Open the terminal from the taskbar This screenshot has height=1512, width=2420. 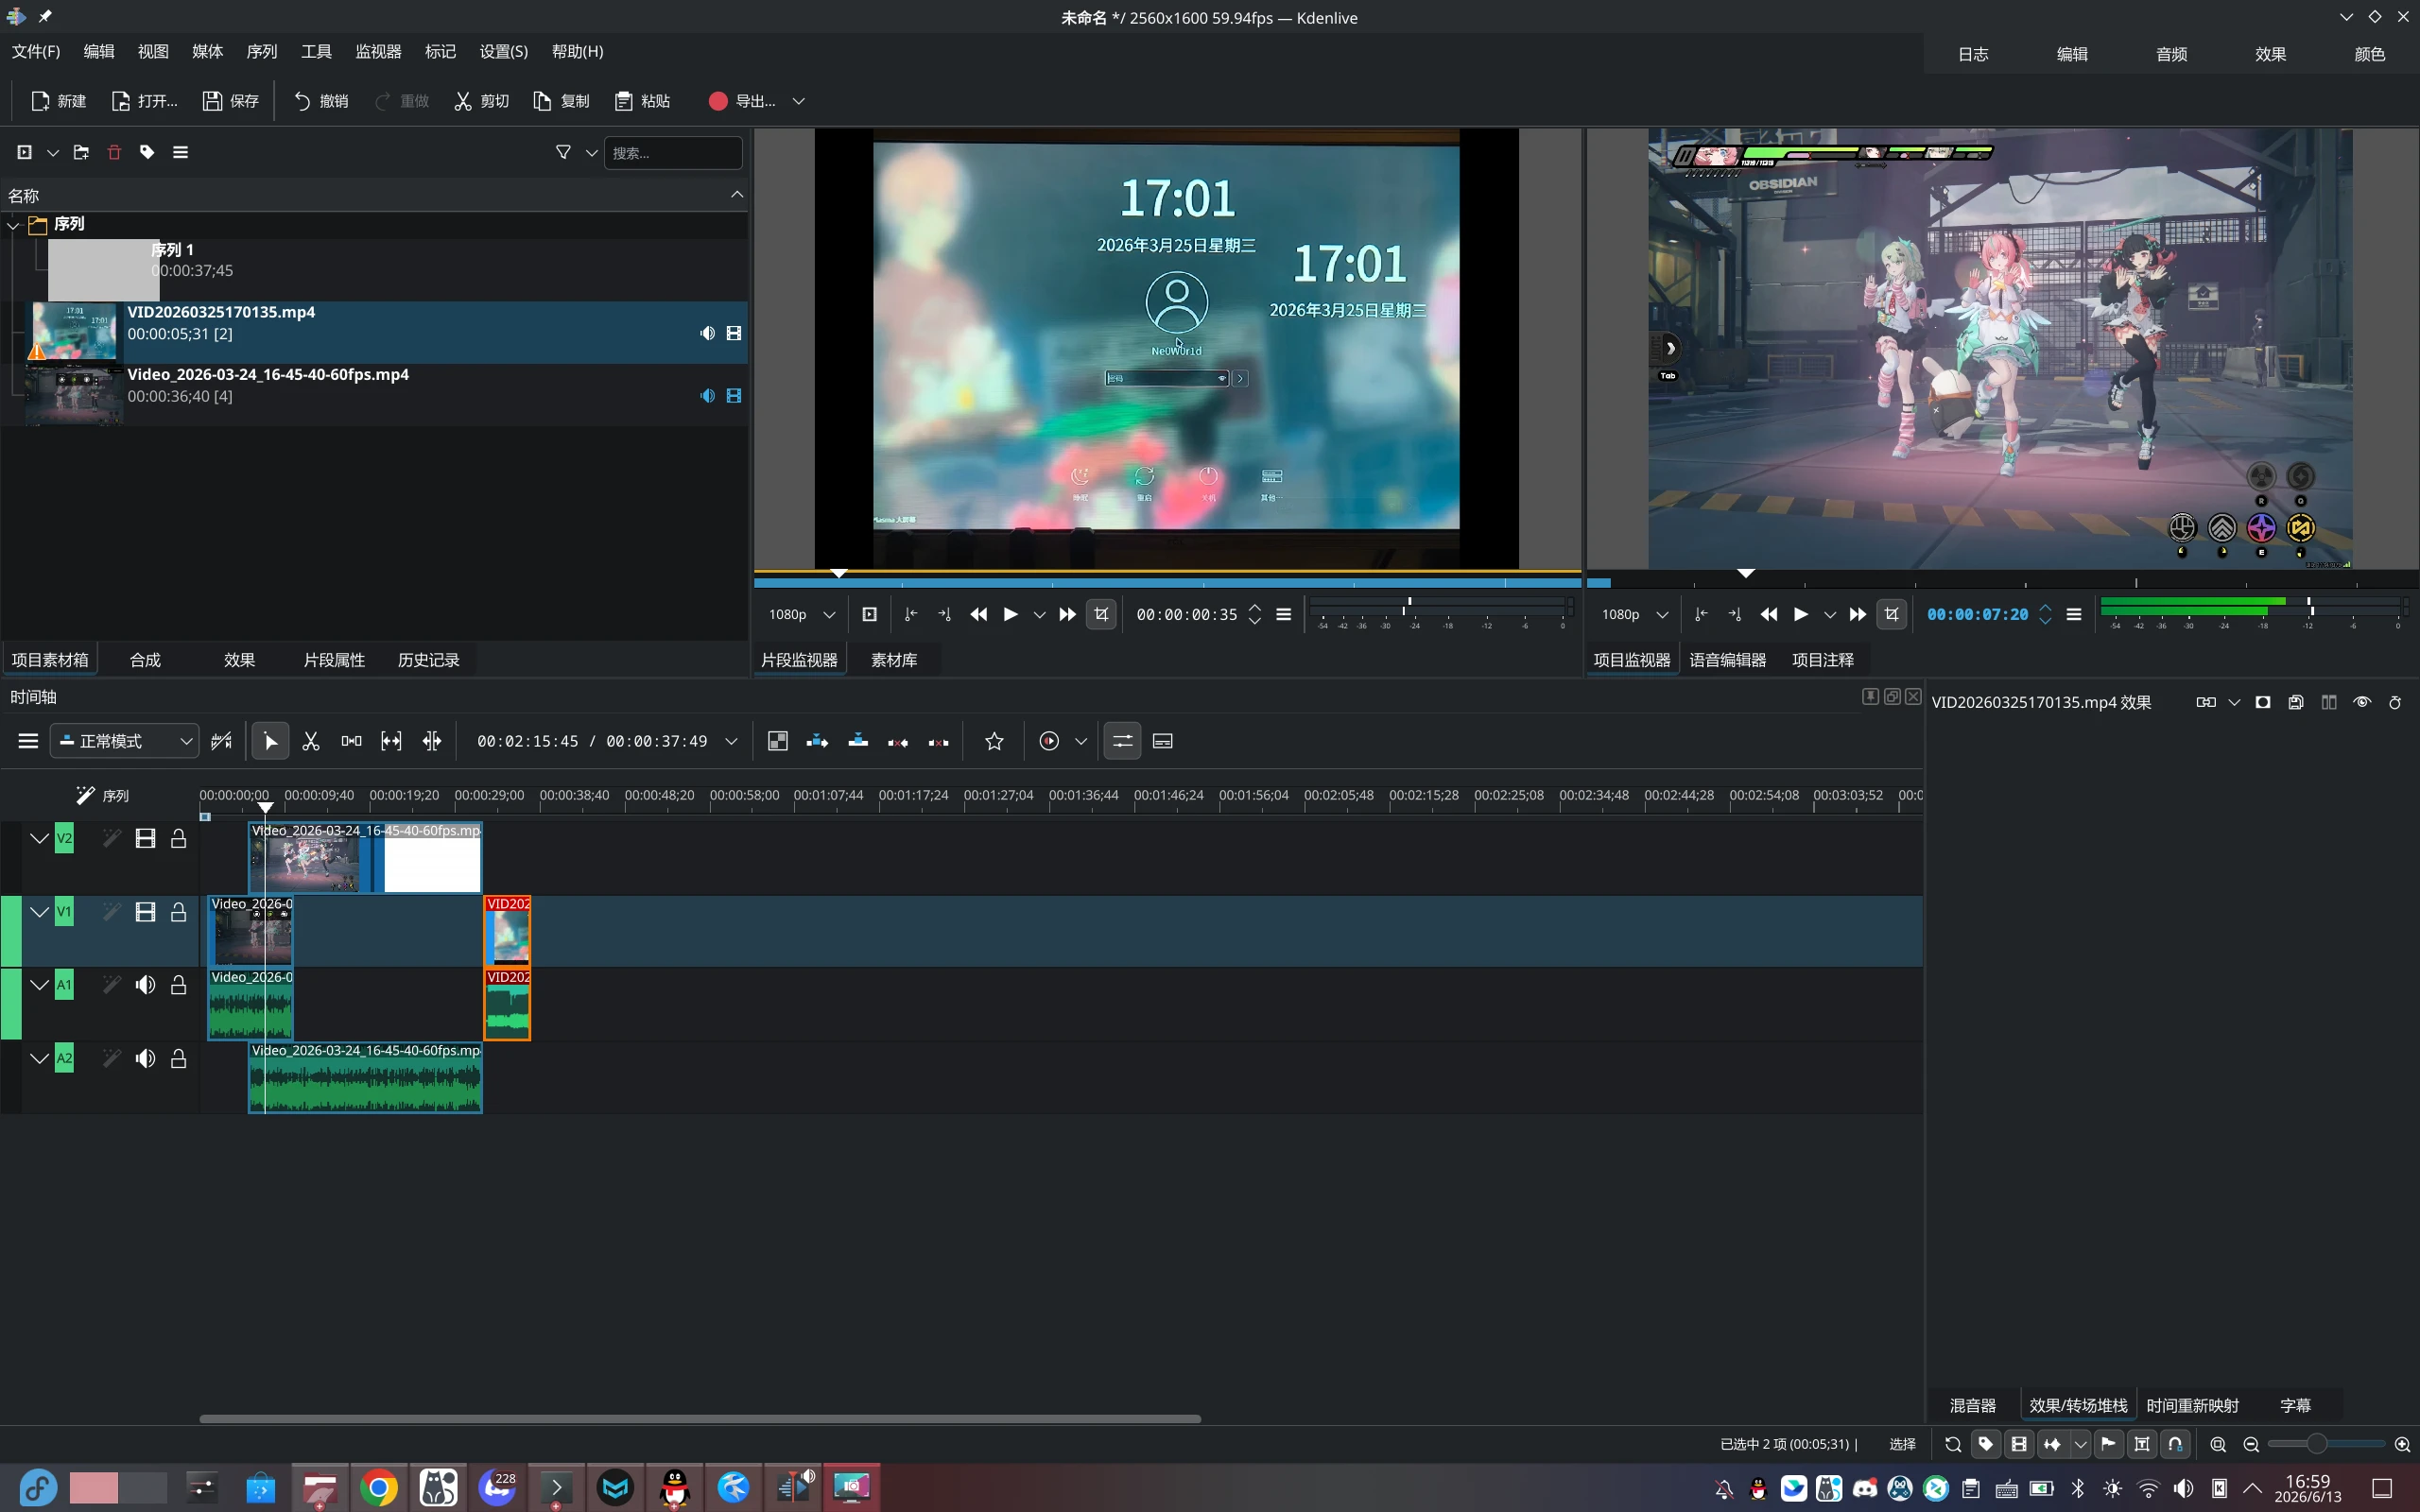(556, 1488)
